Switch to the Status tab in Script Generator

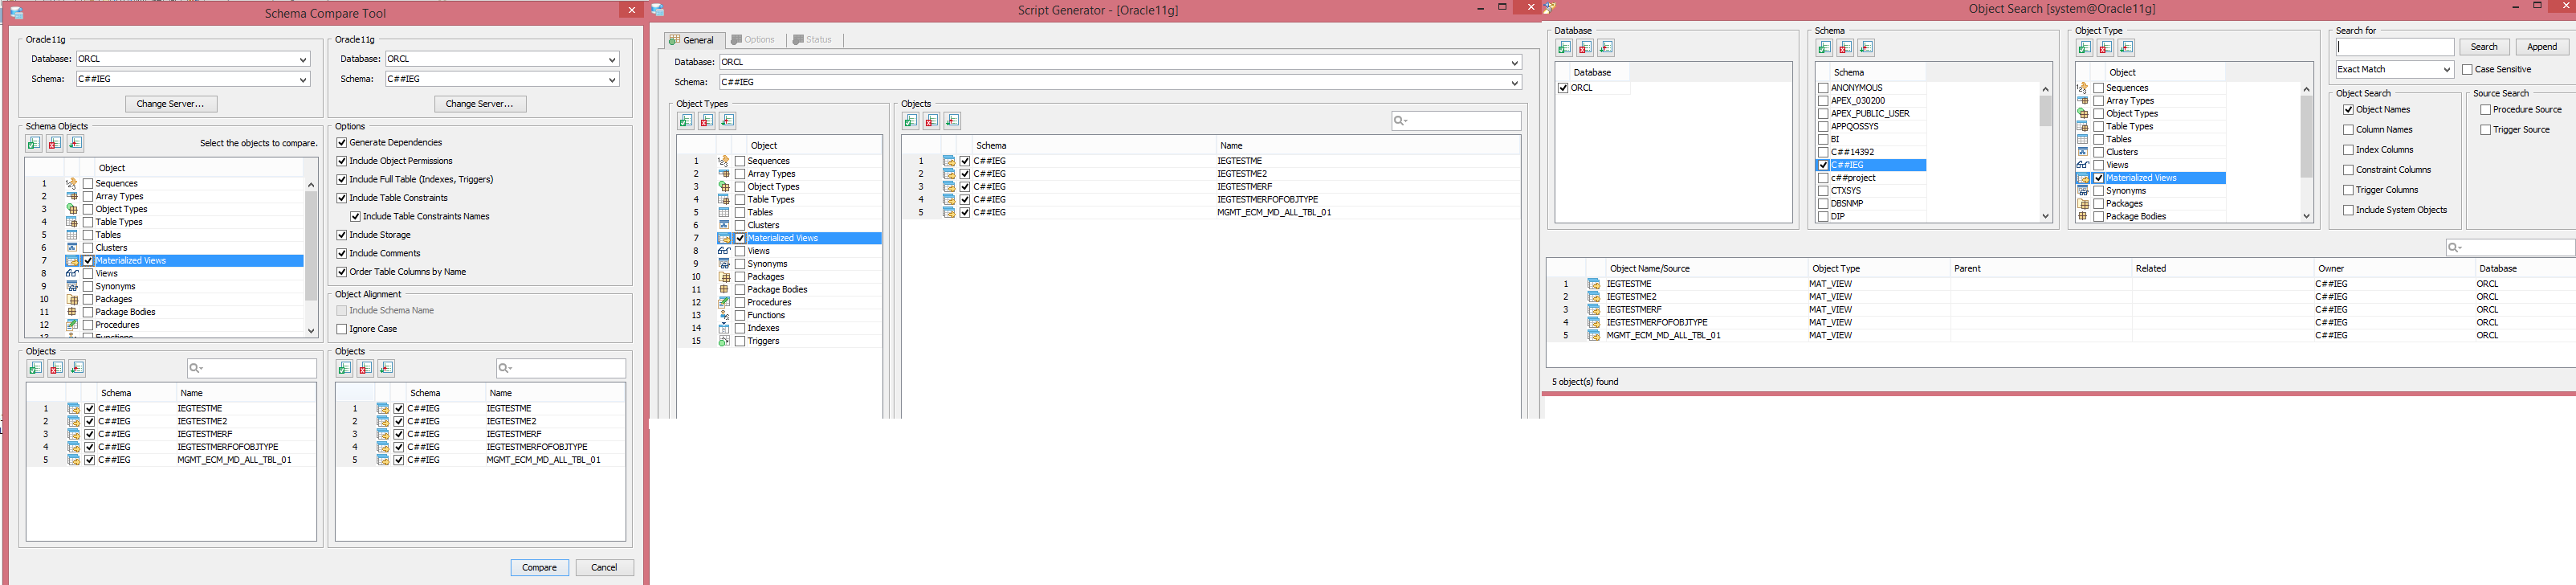[x=813, y=40]
